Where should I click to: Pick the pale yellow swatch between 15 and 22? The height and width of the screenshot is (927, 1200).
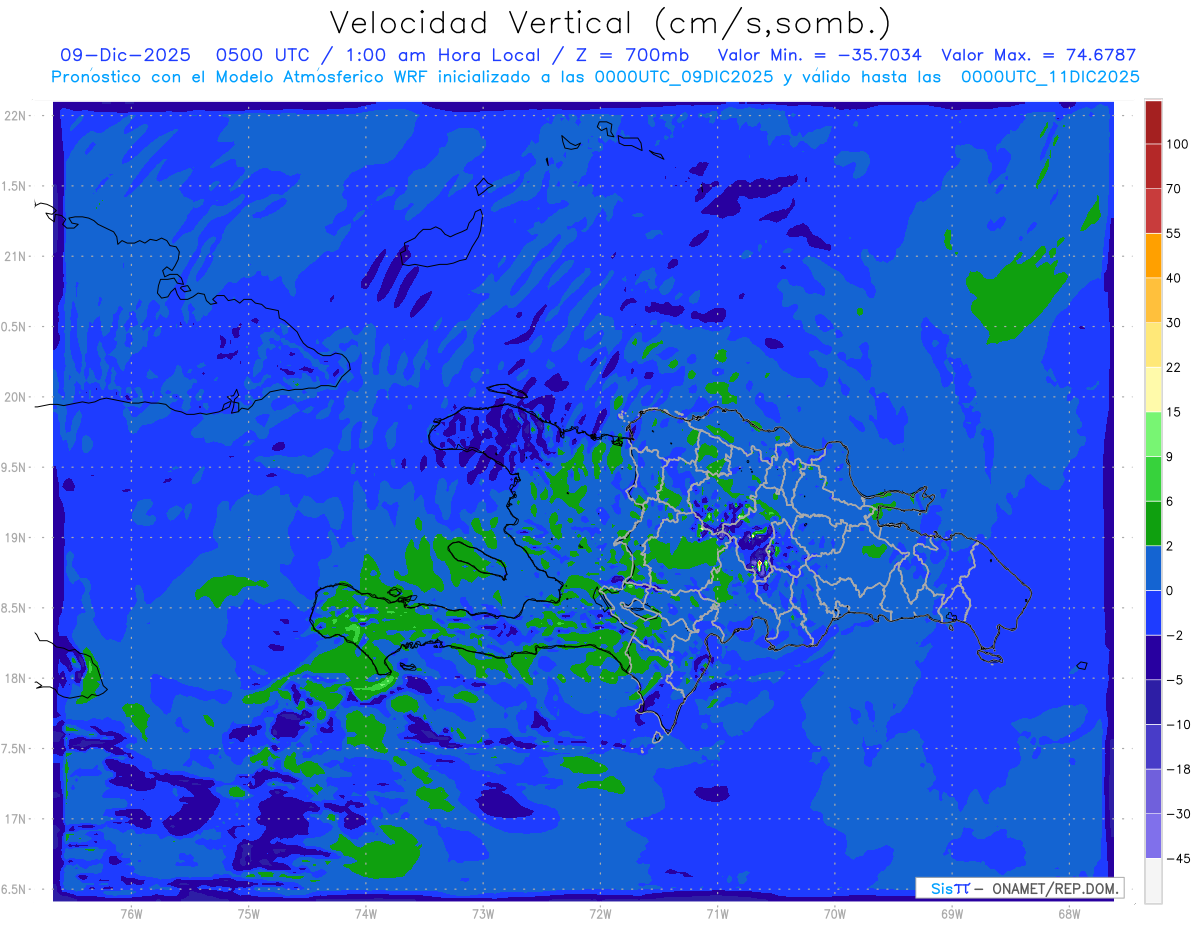point(1153,389)
